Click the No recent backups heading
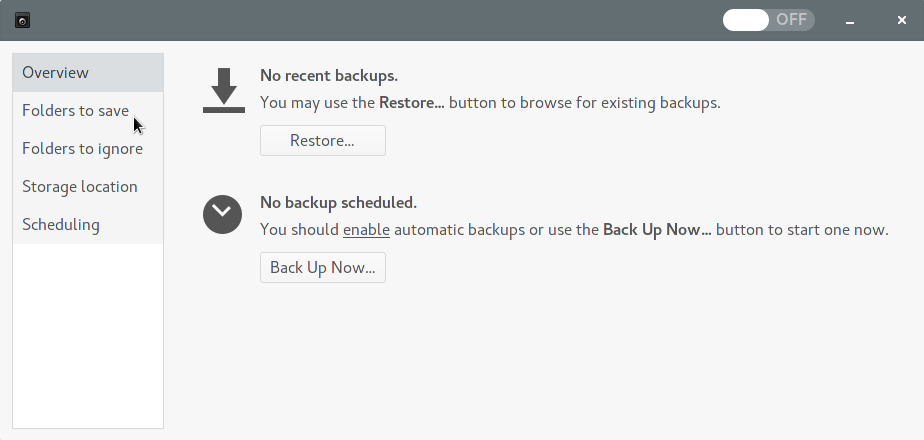Screen dimensions: 924x440 coord(329,76)
